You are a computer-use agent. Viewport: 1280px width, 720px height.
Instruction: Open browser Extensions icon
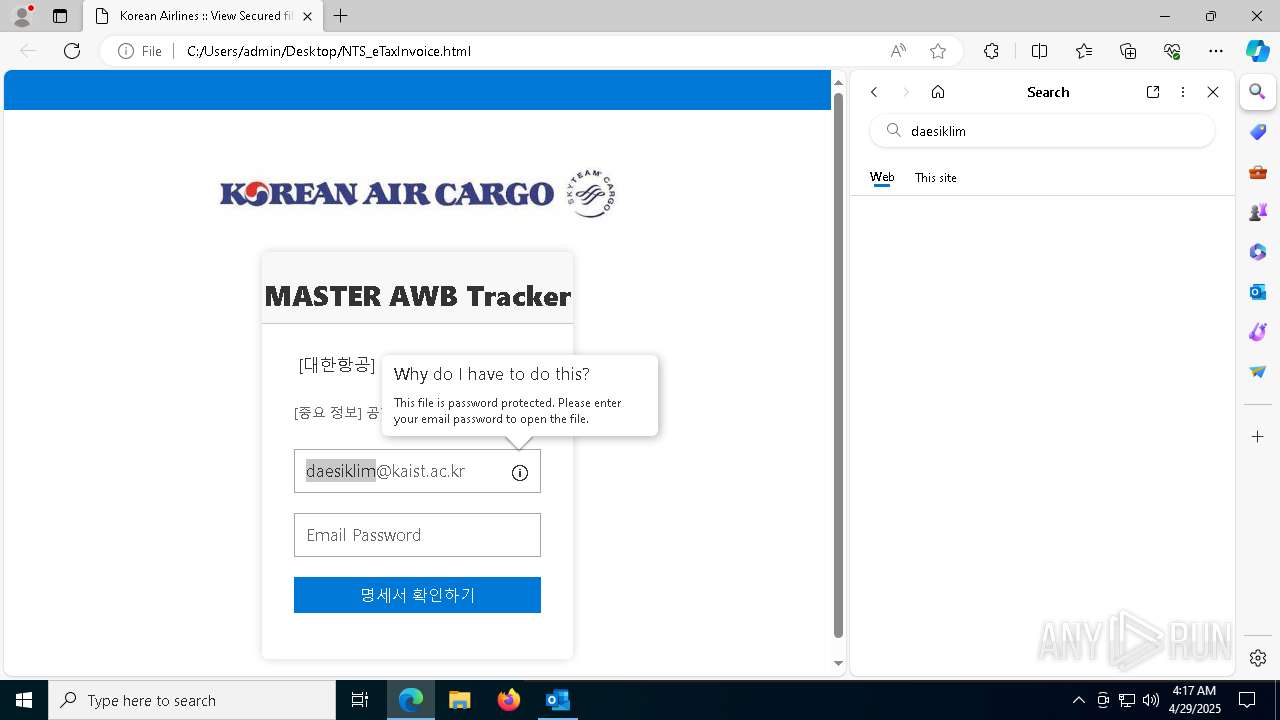click(x=991, y=51)
